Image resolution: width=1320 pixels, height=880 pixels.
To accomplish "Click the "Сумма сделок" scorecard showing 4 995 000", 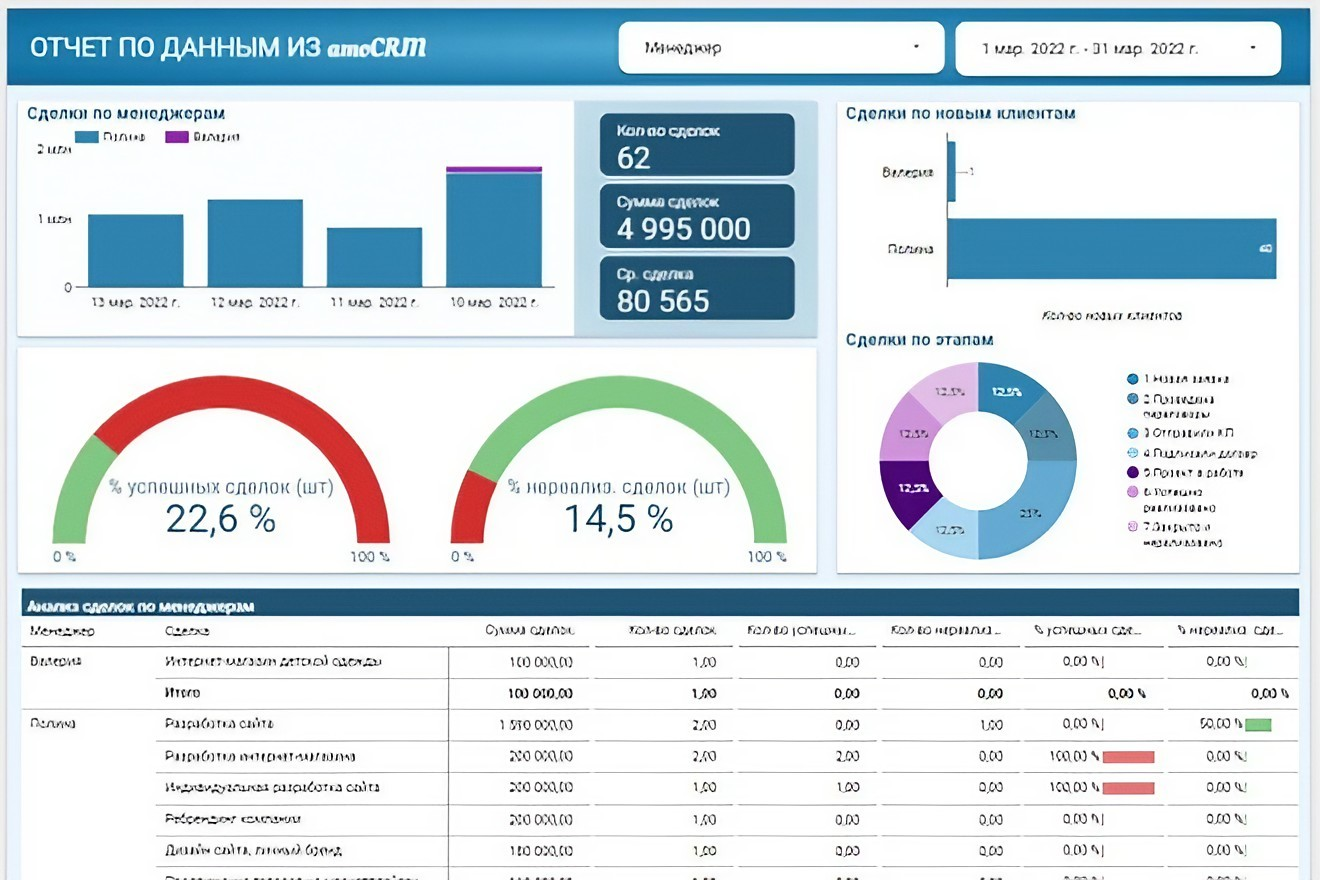I will (x=696, y=216).
